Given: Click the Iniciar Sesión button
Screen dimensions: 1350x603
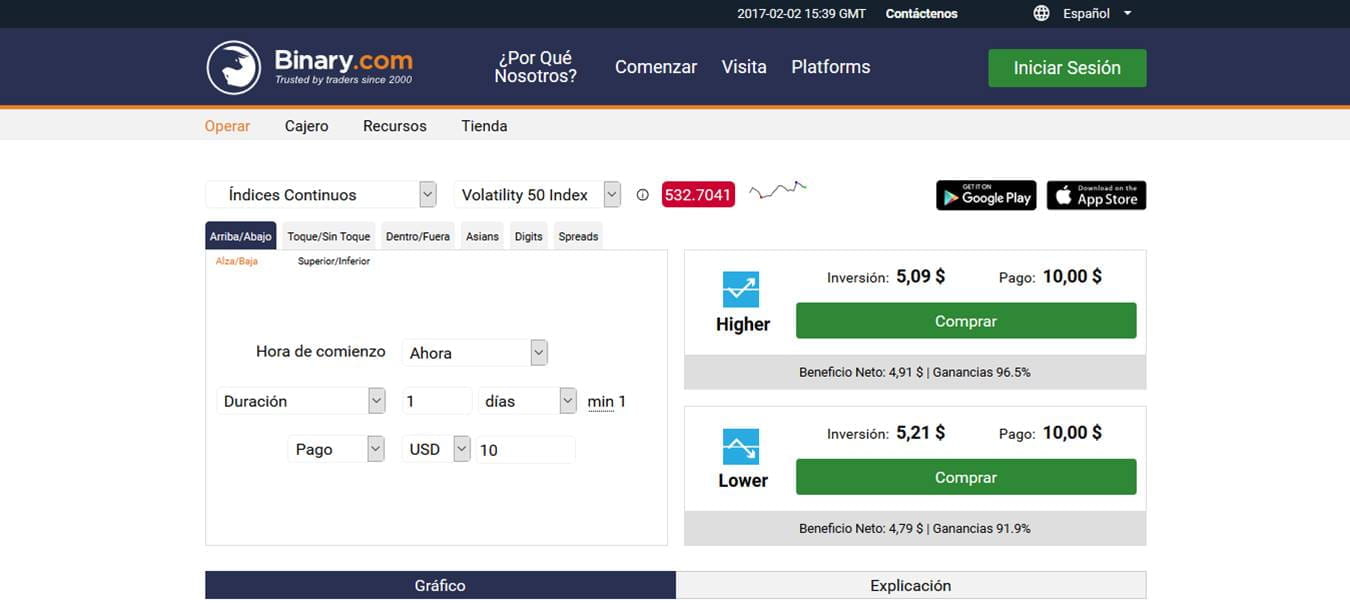Looking at the screenshot, I should pyautogui.click(x=1067, y=68).
